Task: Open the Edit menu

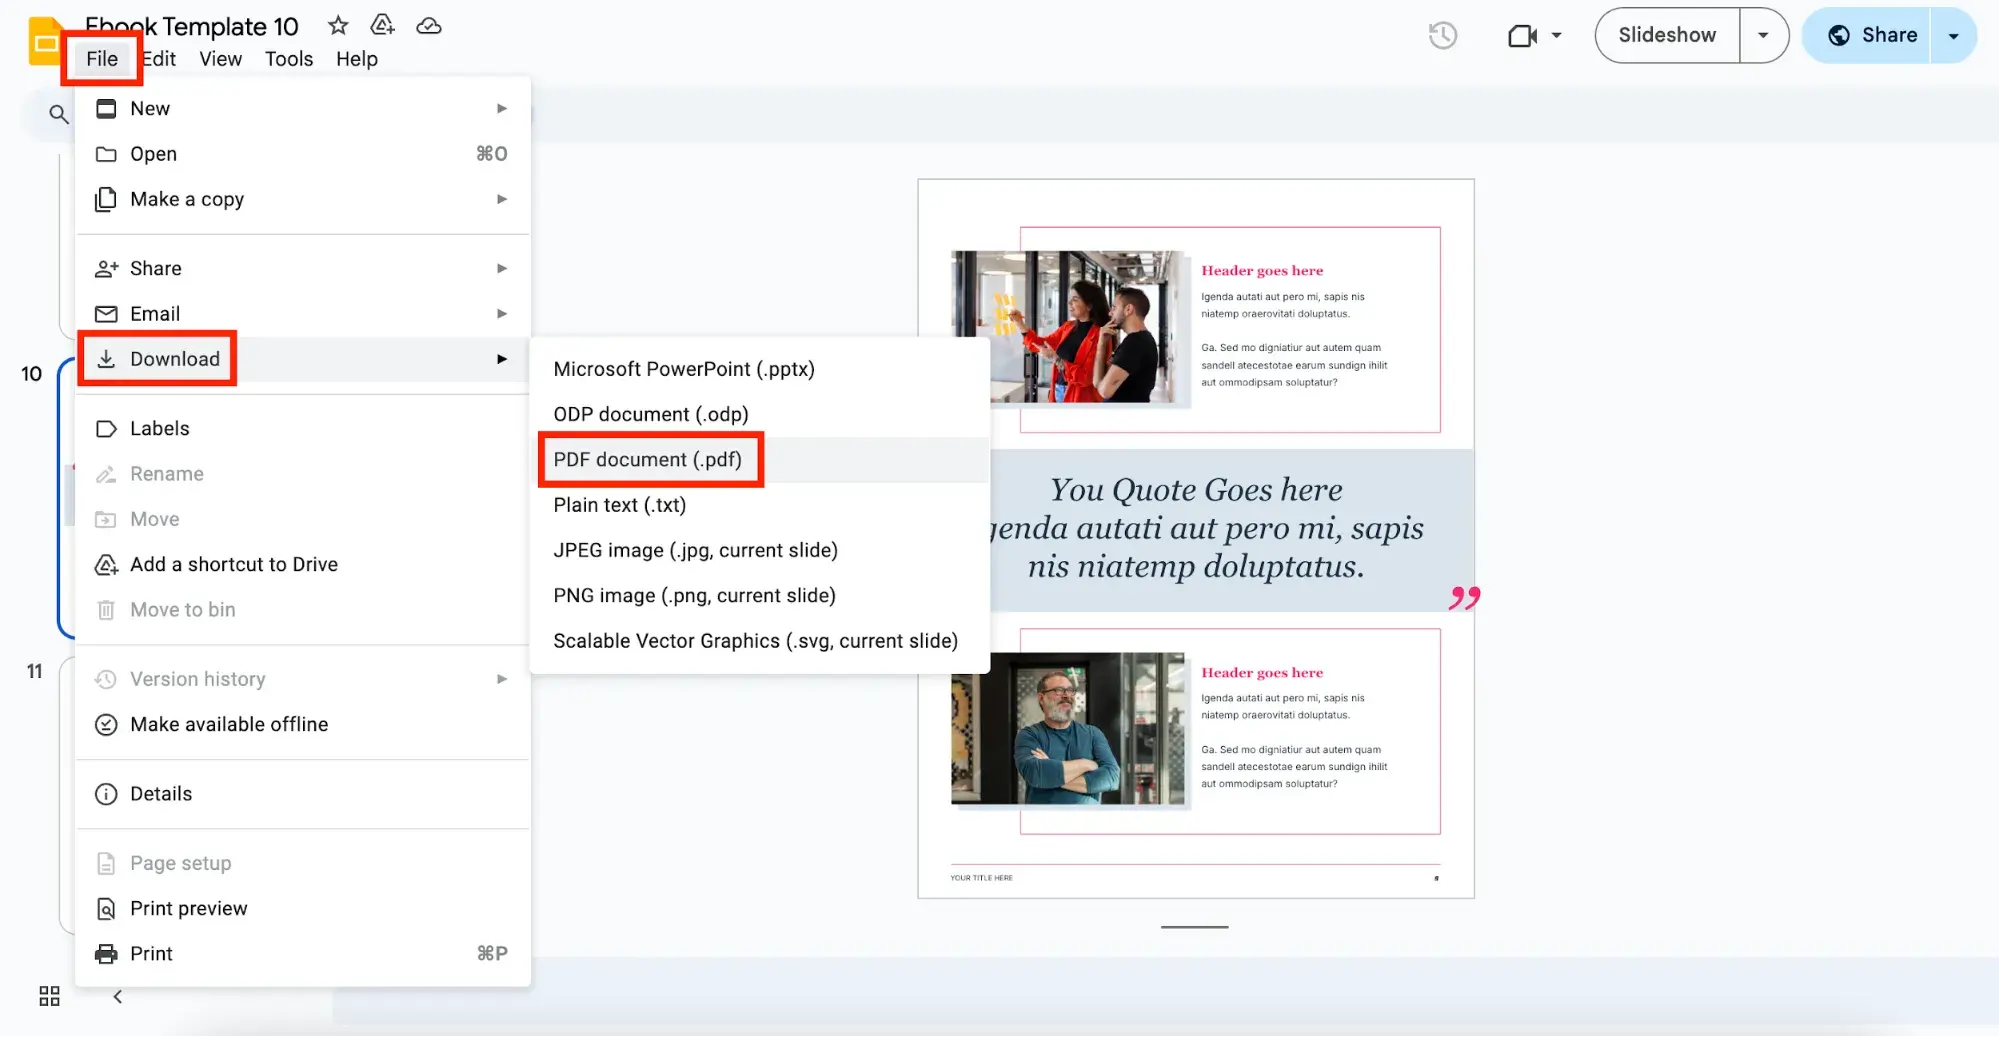Action: (x=159, y=59)
